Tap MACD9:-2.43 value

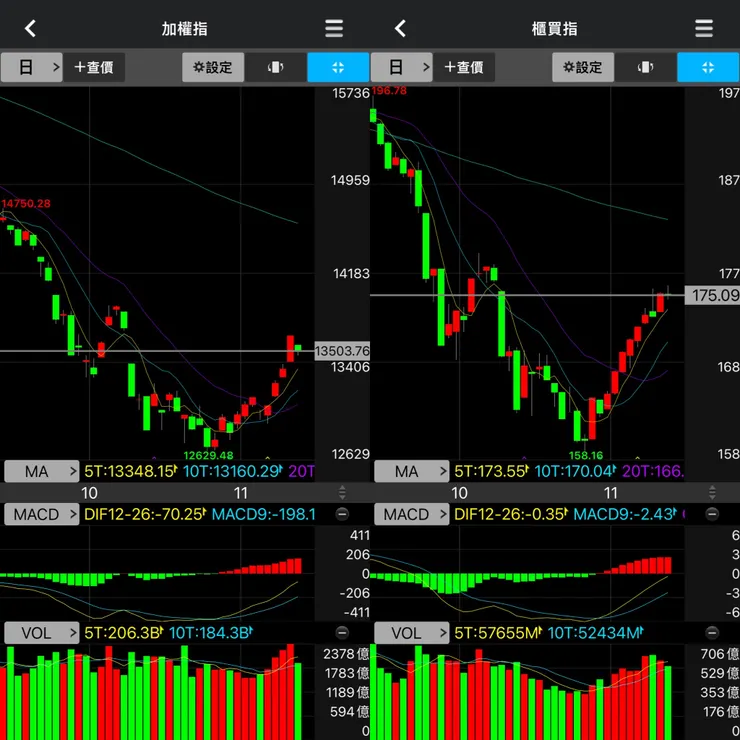point(625,514)
